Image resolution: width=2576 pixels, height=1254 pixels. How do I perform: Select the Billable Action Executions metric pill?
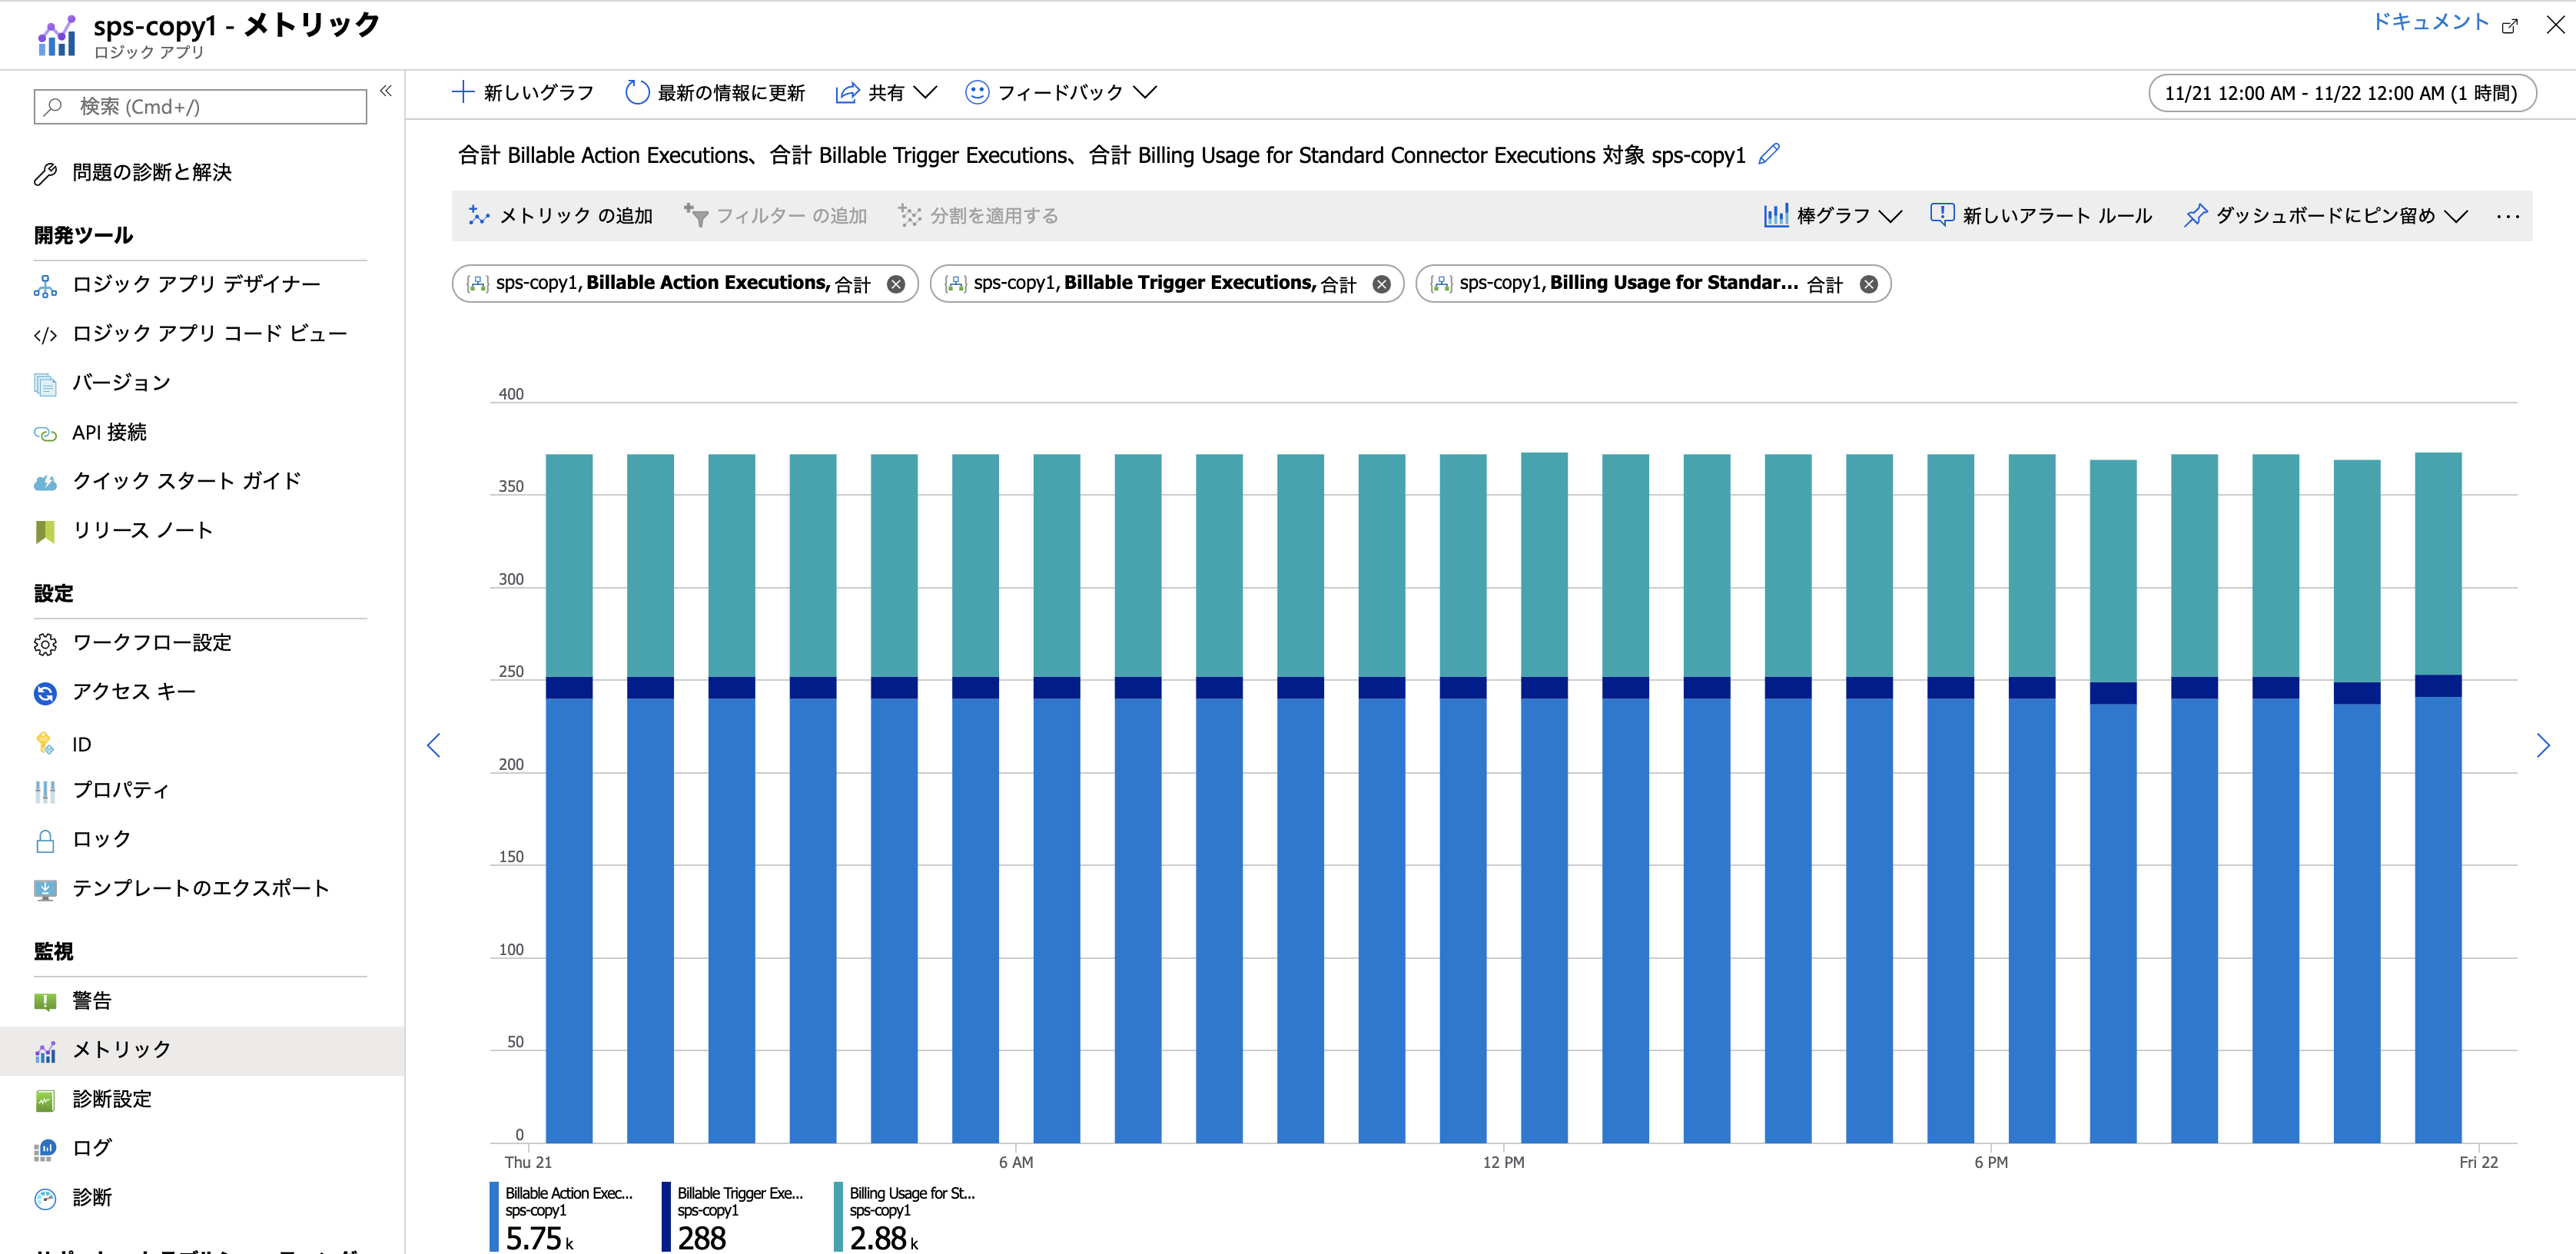[x=685, y=284]
